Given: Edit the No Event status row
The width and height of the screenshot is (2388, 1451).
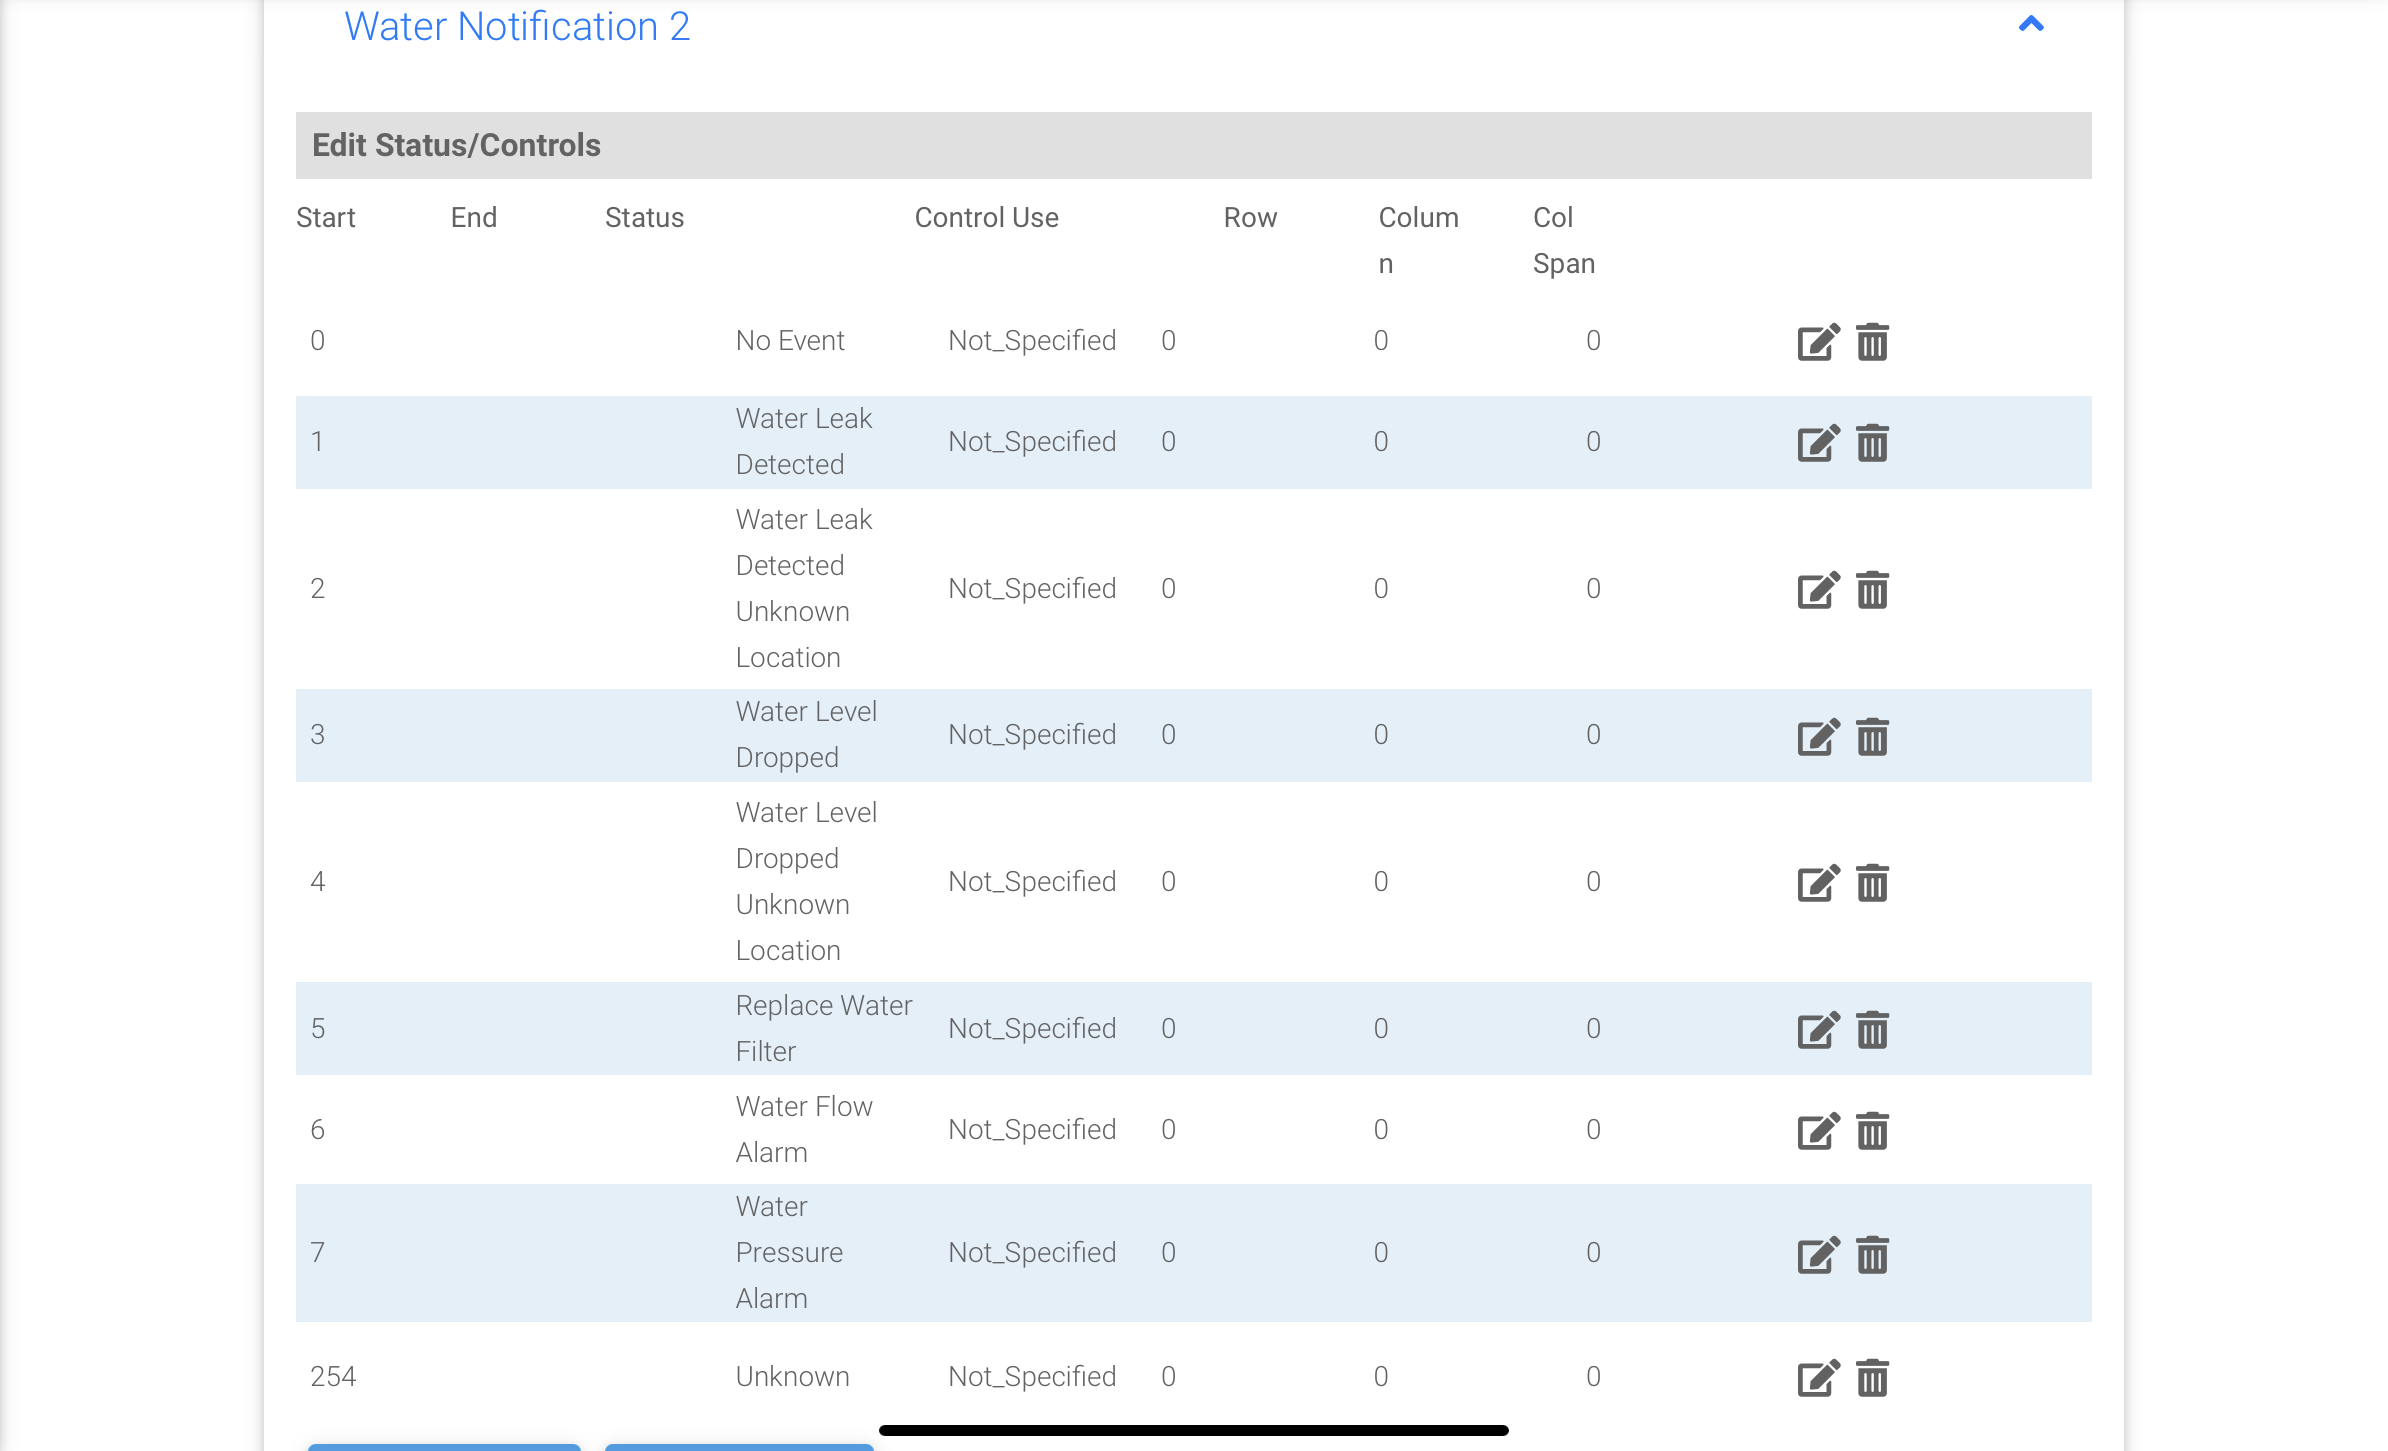Looking at the screenshot, I should click(x=1818, y=342).
